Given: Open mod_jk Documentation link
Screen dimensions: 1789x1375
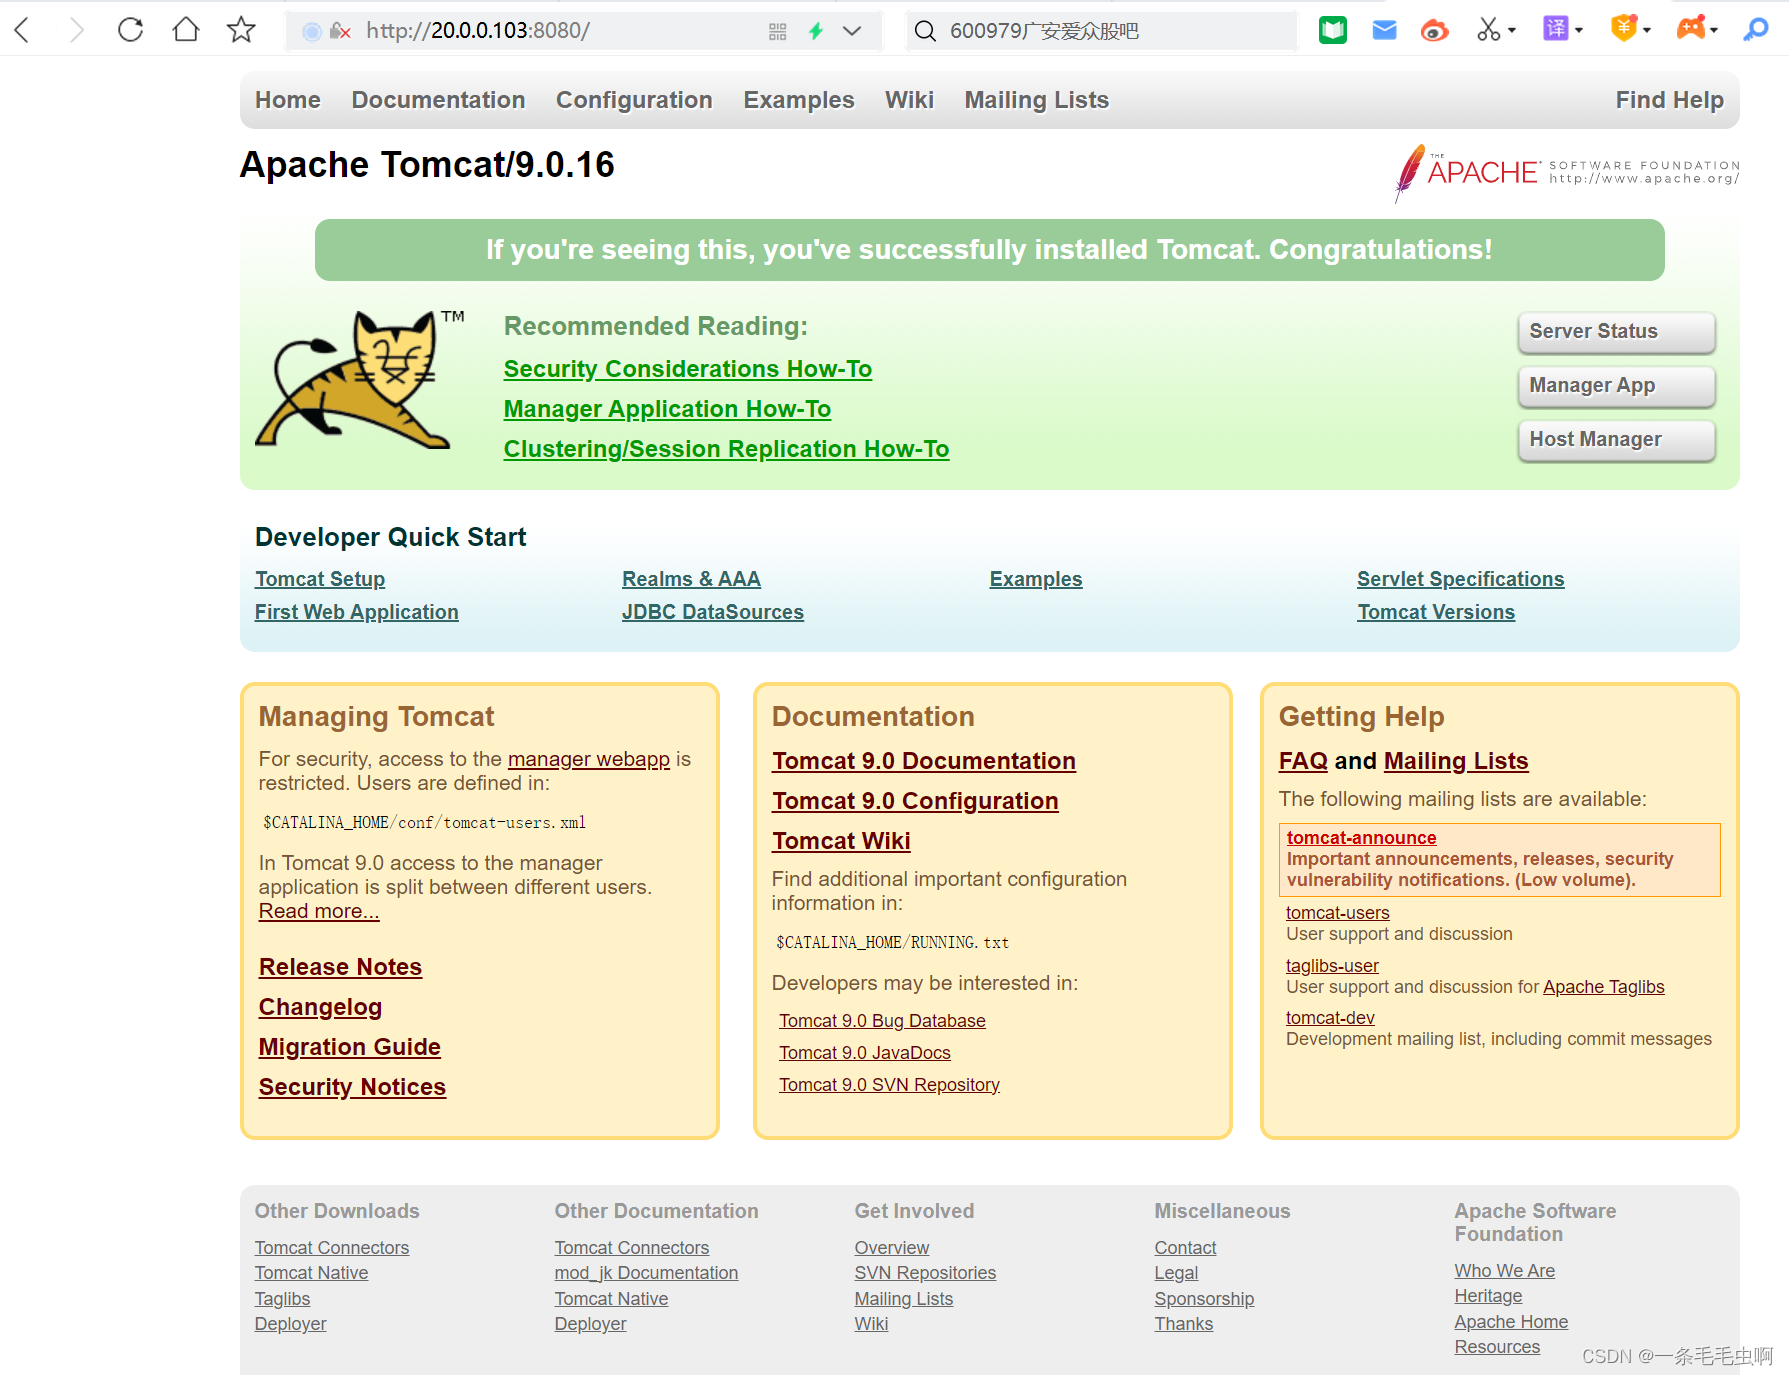Looking at the screenshot, I should (x=646, y=1273).
